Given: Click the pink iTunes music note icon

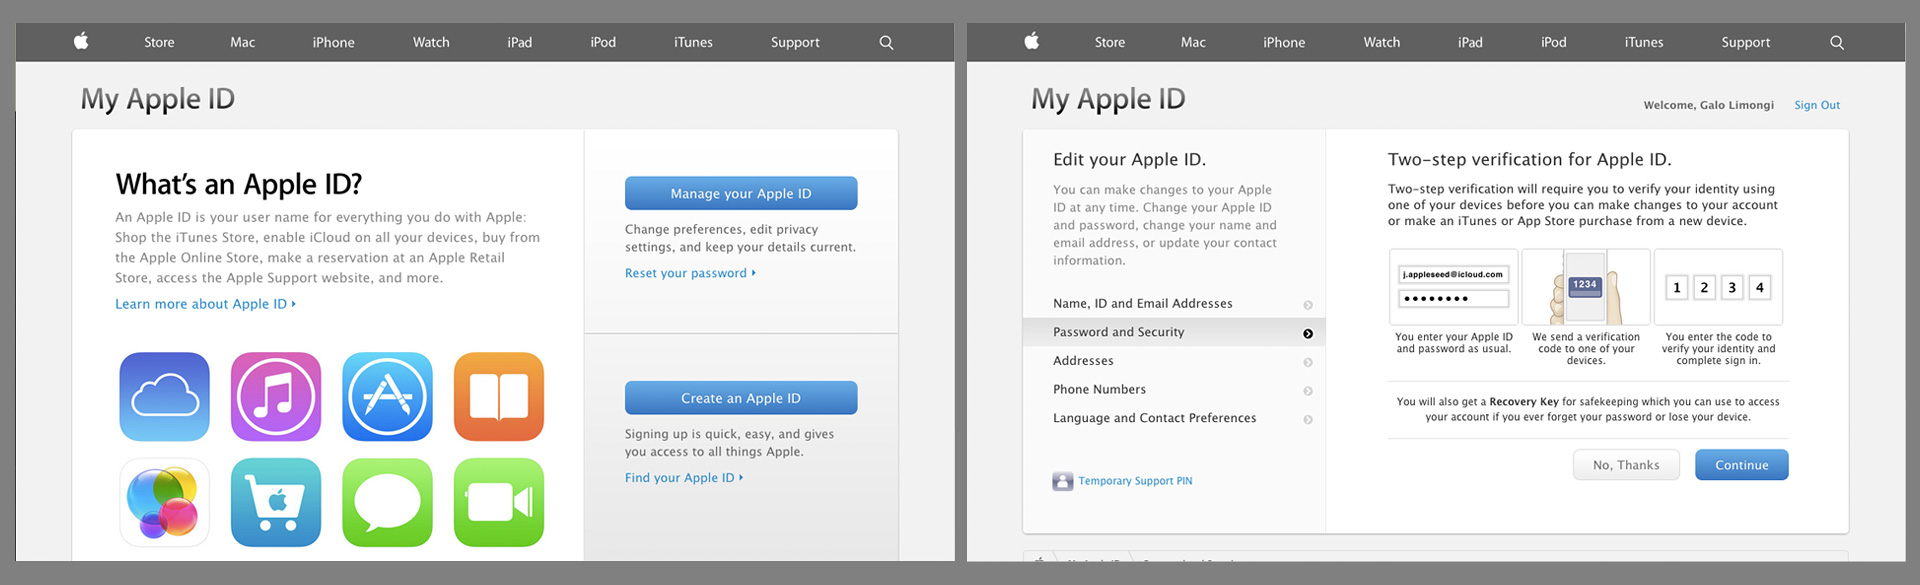Looking at the screenshot, I should pos(276,397).
